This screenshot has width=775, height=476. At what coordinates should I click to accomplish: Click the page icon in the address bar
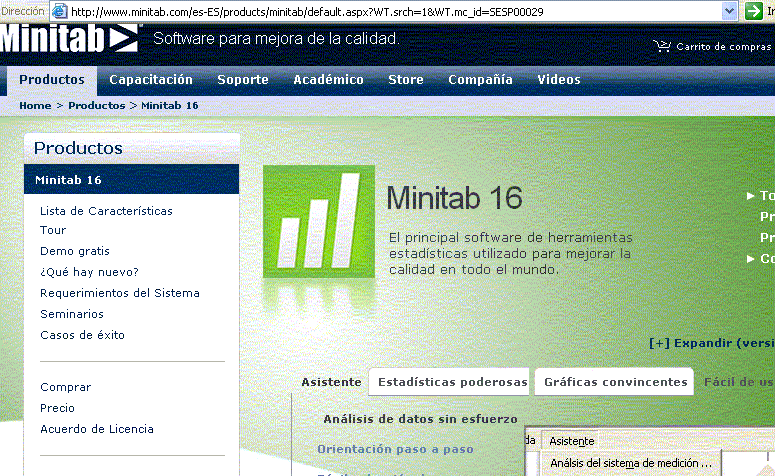(x=59, y=11)
